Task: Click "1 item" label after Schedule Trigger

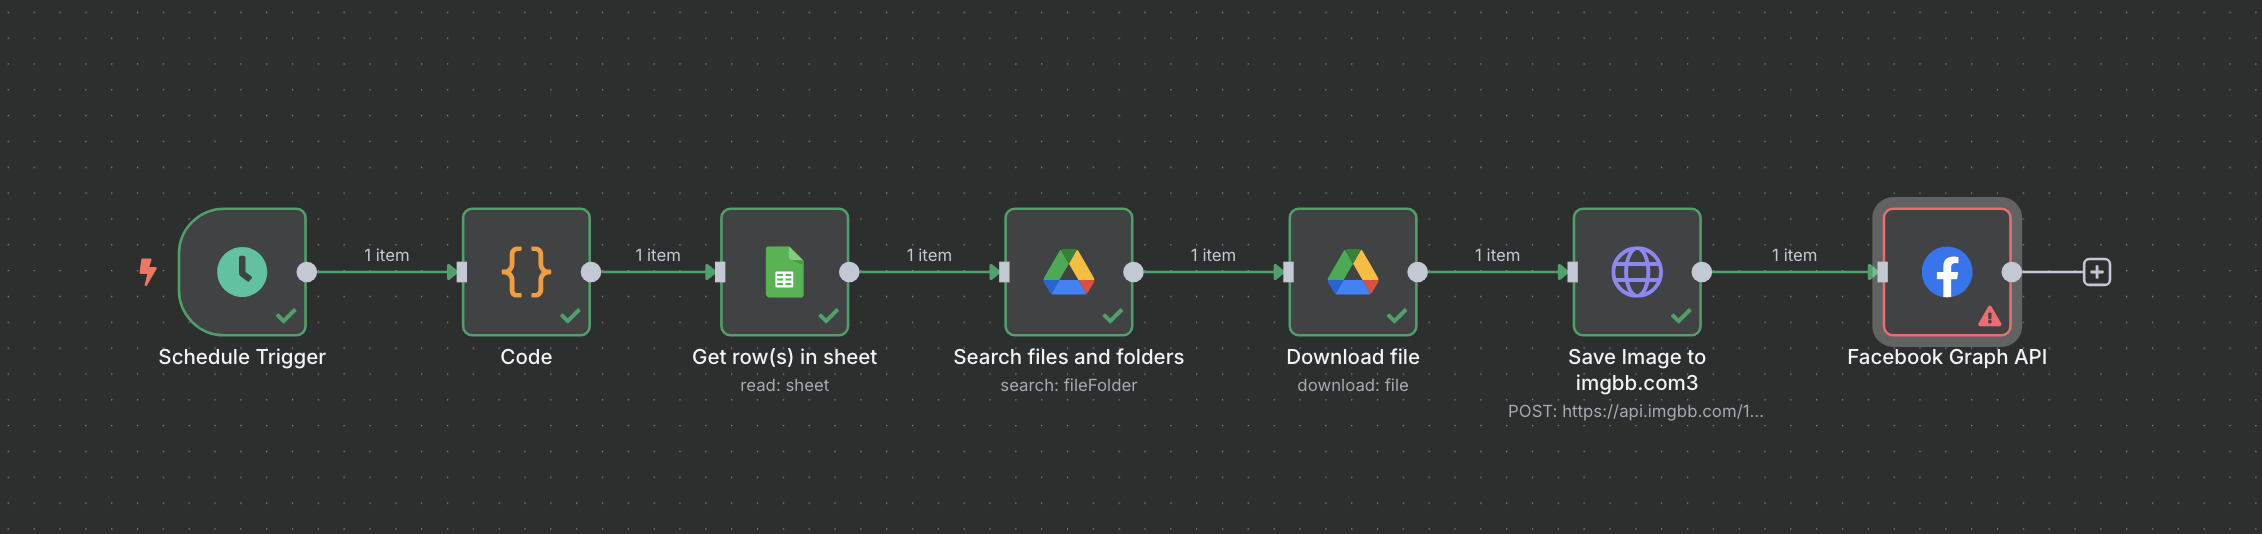Action: [386, 255]
